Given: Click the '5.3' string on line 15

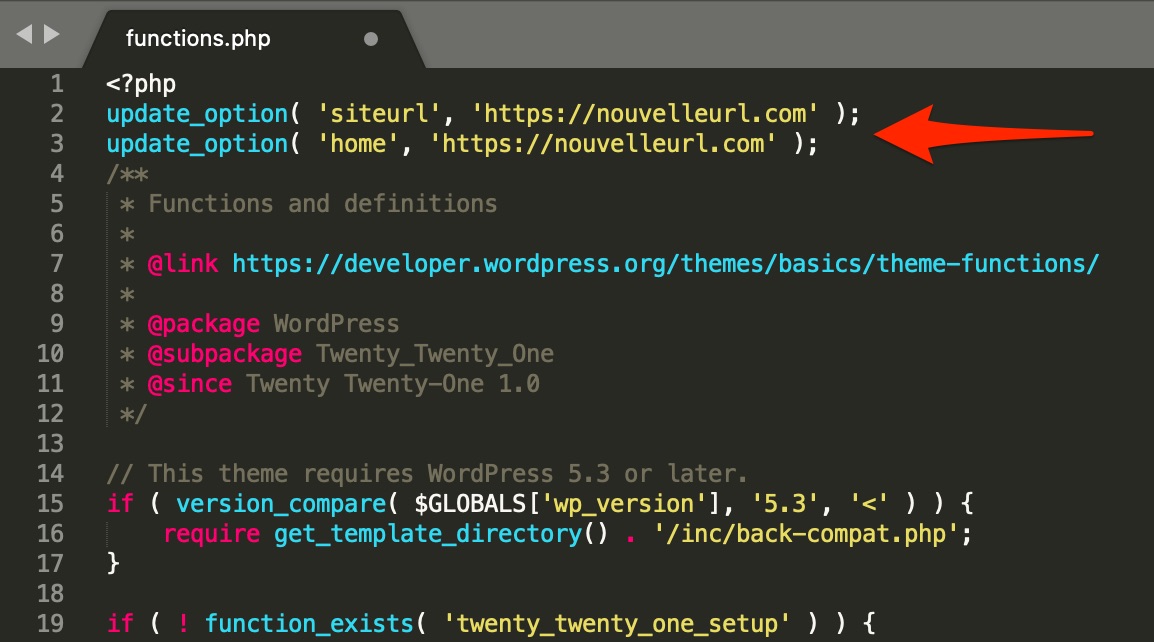Looking at the screenshot, I should tap(785, 504).
